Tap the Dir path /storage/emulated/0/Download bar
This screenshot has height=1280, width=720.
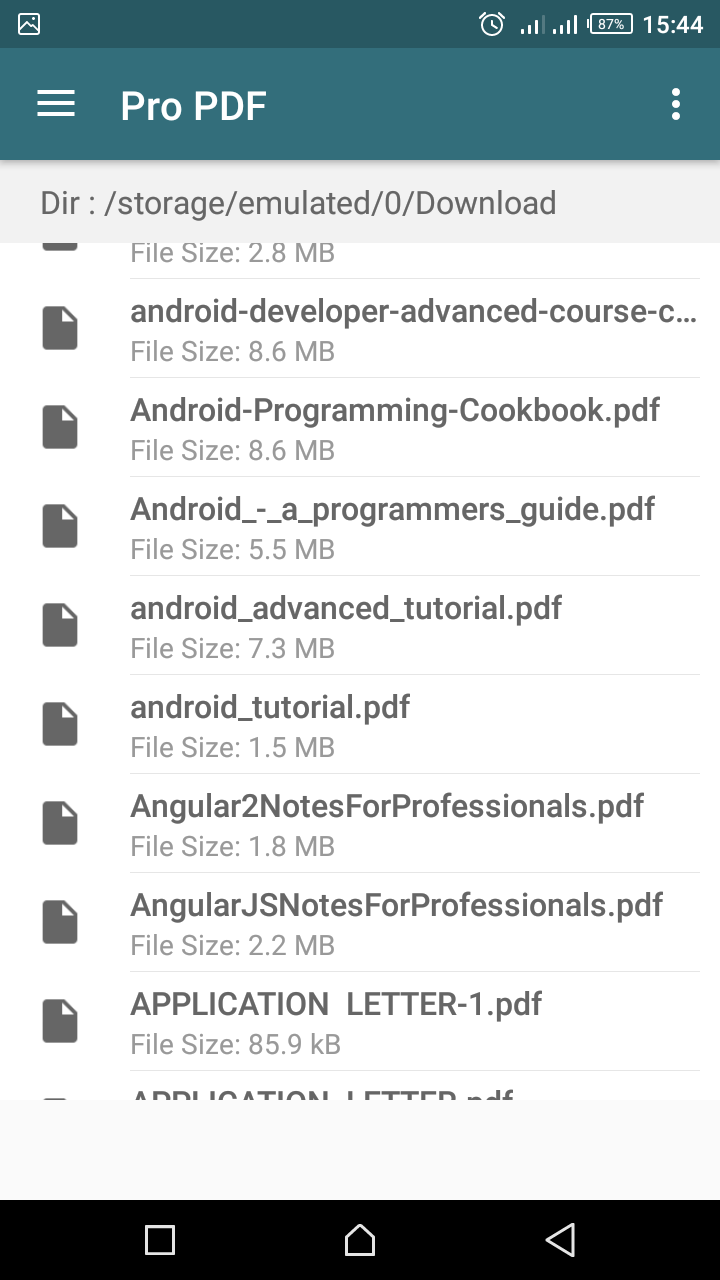298,203
